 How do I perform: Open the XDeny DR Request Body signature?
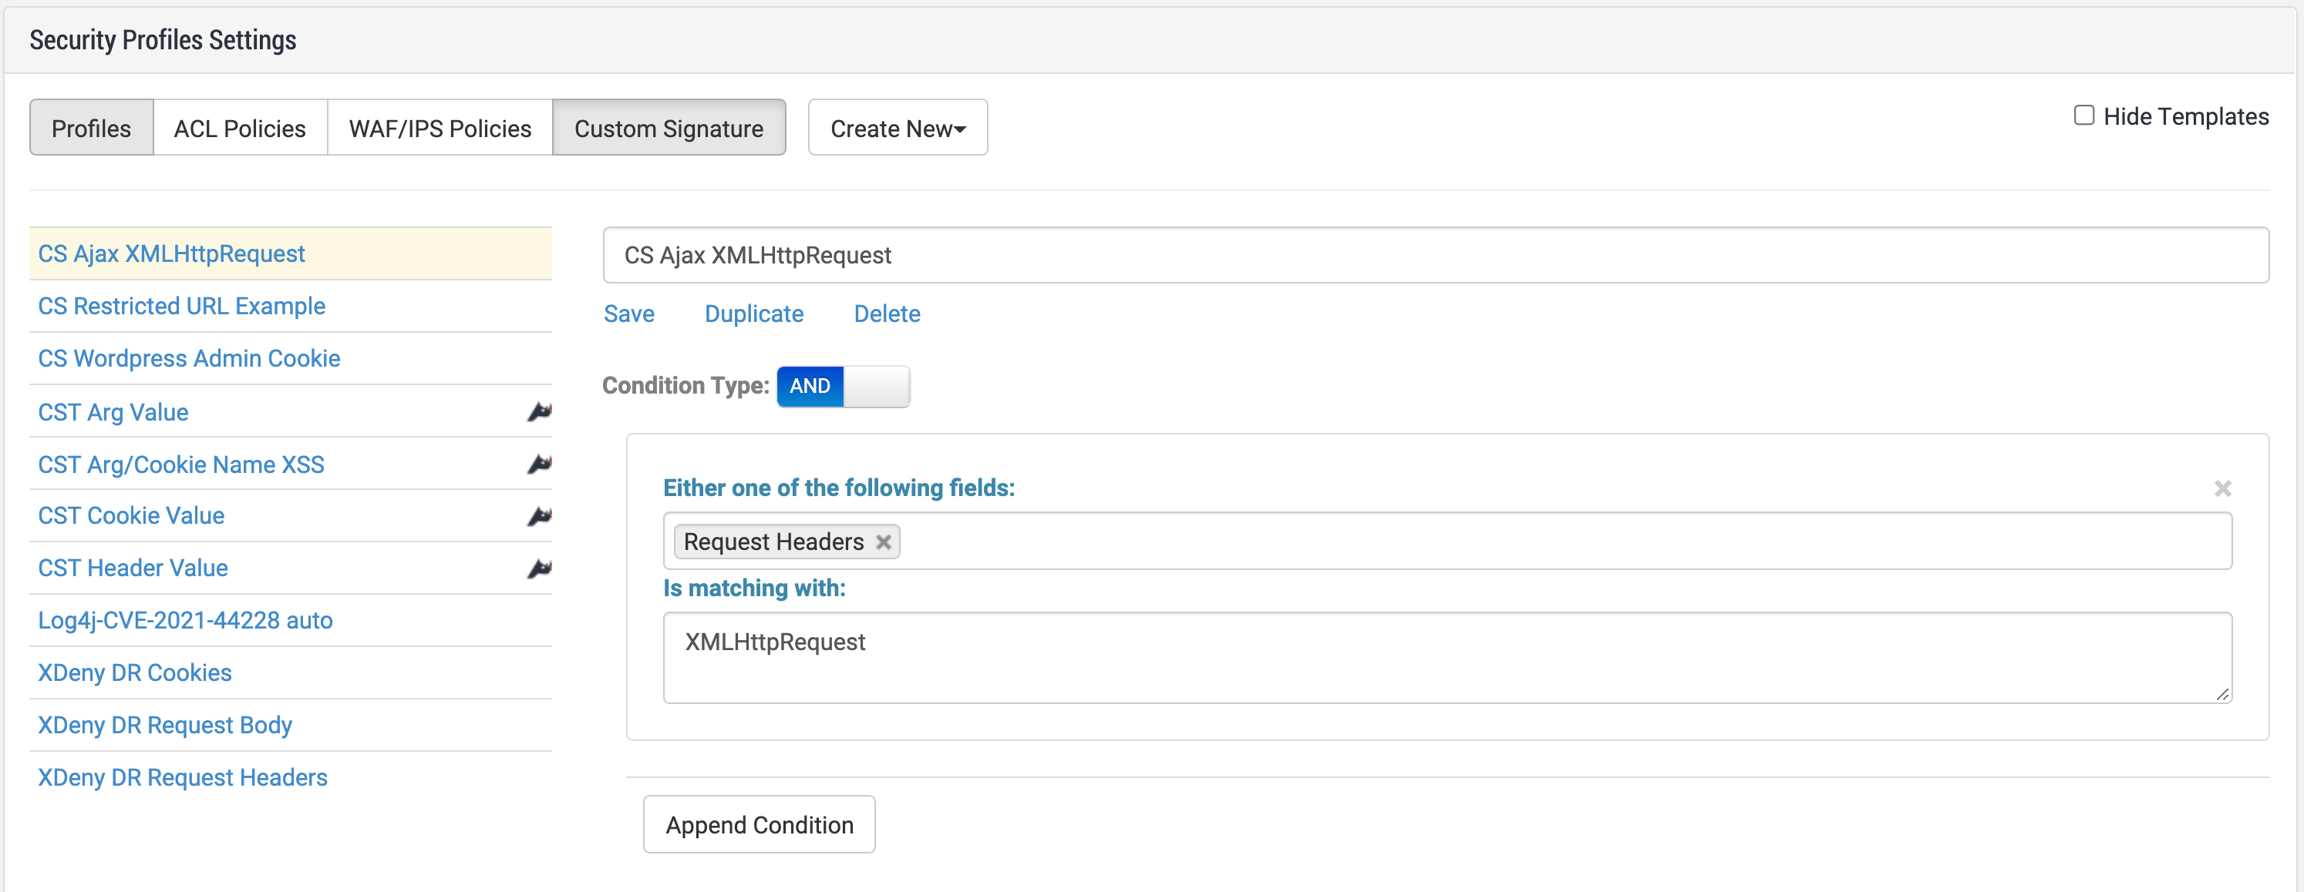pos(165,725)
